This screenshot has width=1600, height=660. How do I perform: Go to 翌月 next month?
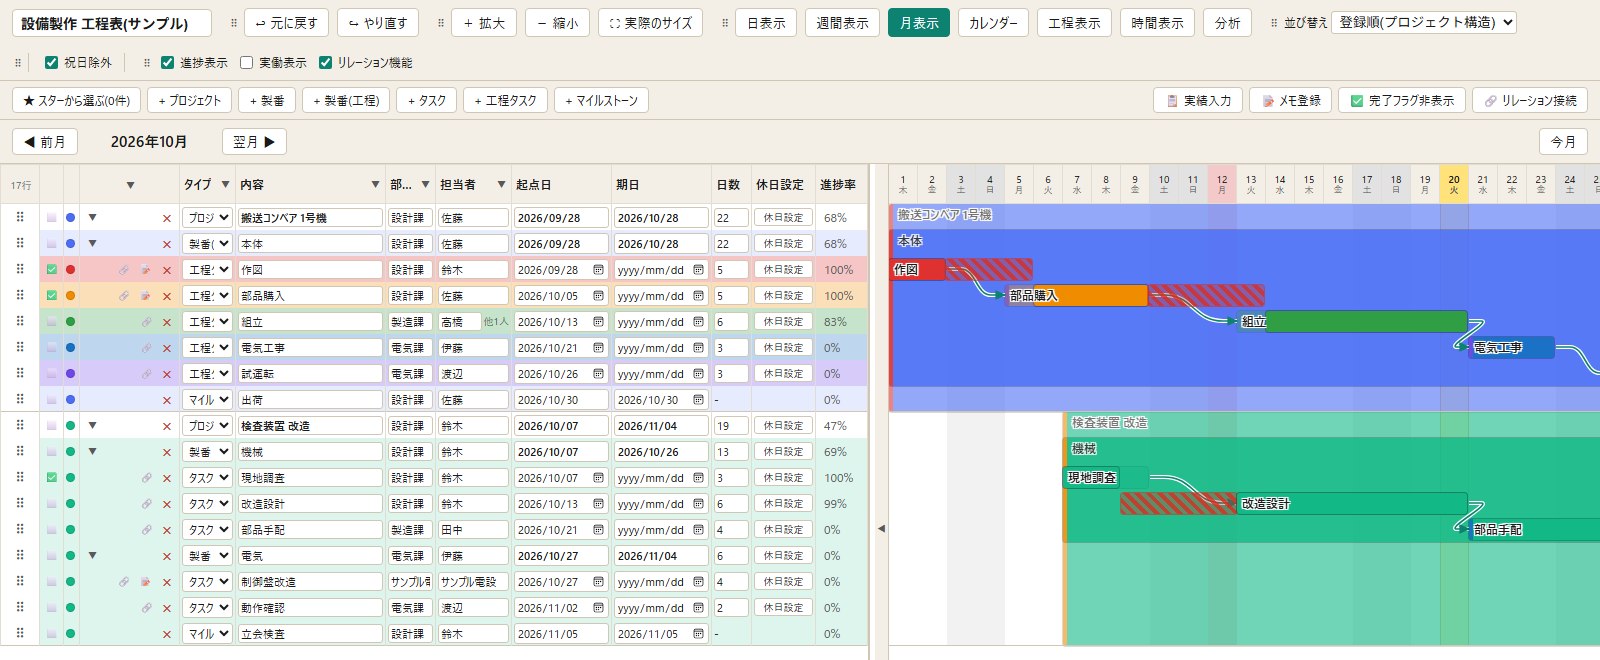pos(254,142)
